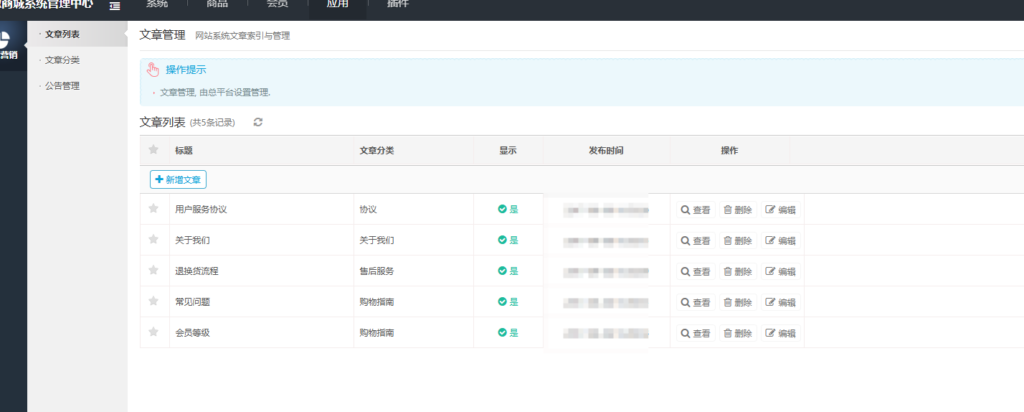Click the 文章管理 page heading
The image size is (1024, 412).
(x=163, y=35)
